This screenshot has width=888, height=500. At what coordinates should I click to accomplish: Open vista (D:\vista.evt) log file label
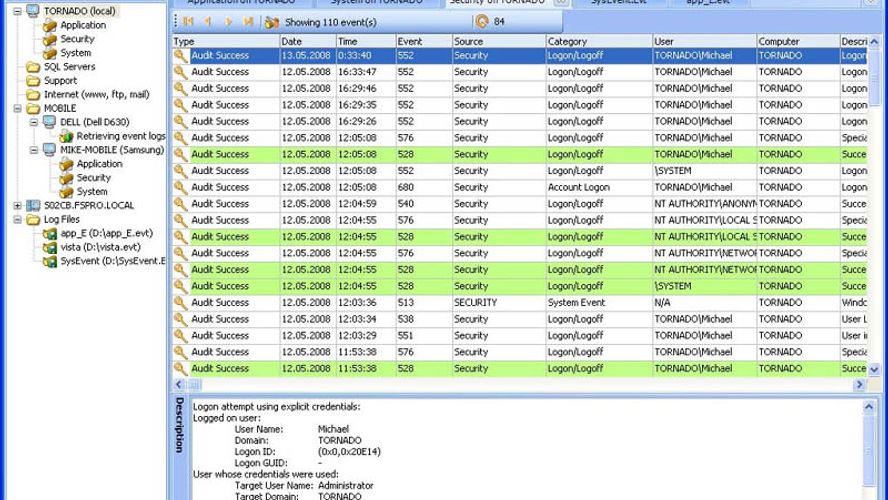[x=100, y=247]
